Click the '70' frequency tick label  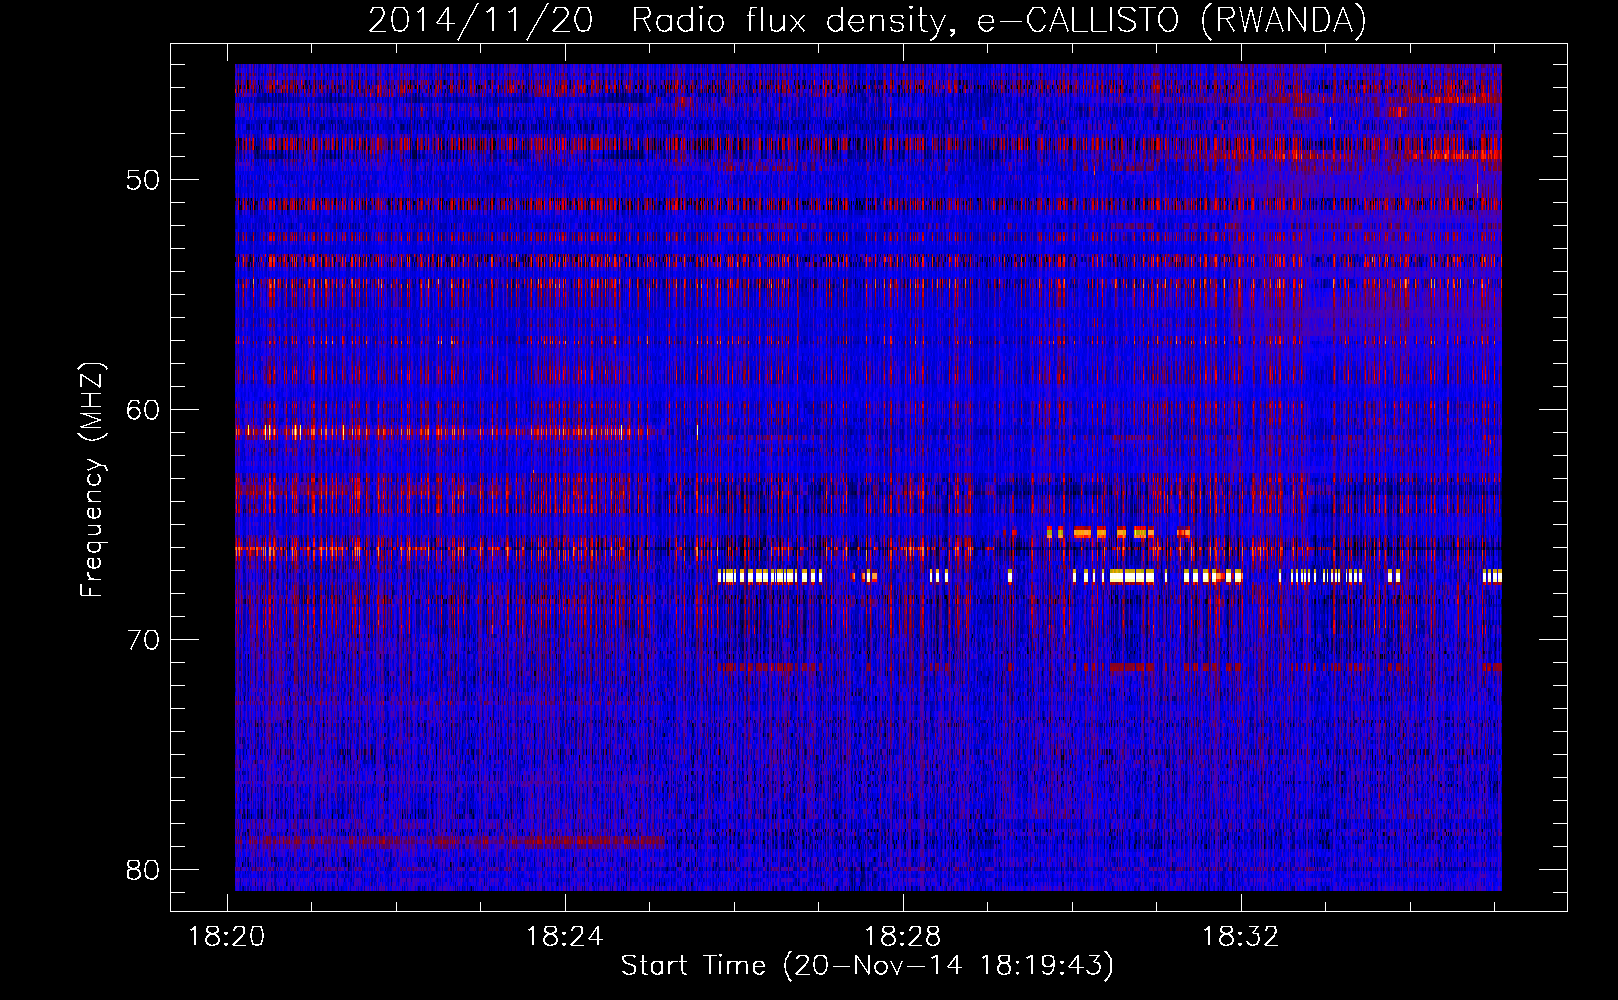tap(143, 640)
